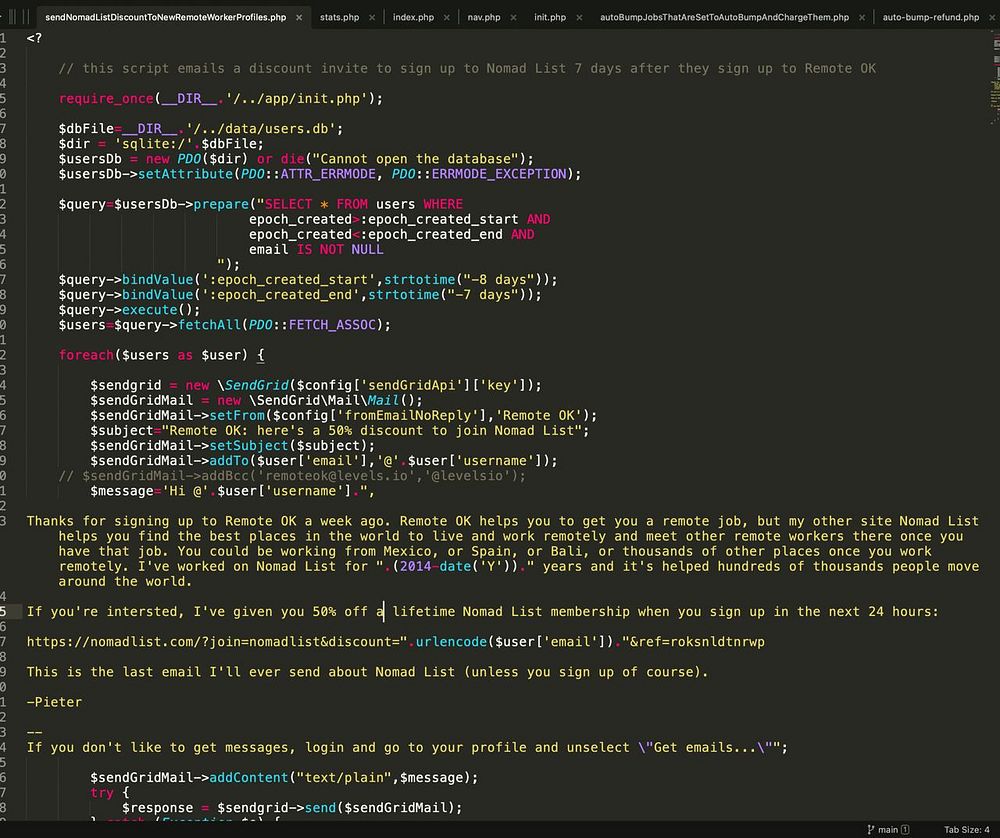1000x838 pixels.
Task: Close the autoBumpJobsThatAreSetToAutoBumpAndChargeThem.php tab
Action: tap(862, 18)
